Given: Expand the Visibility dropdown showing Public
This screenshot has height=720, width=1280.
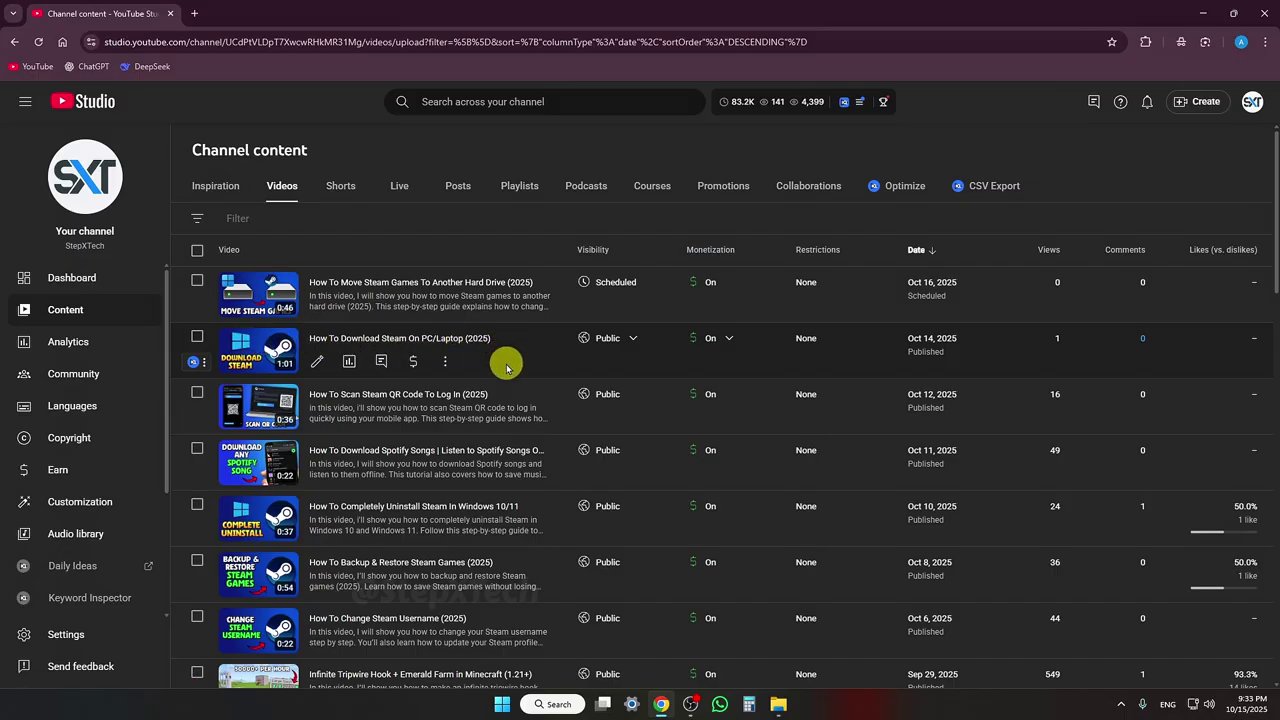Looking at the screenshot, I should pos(632,338).
